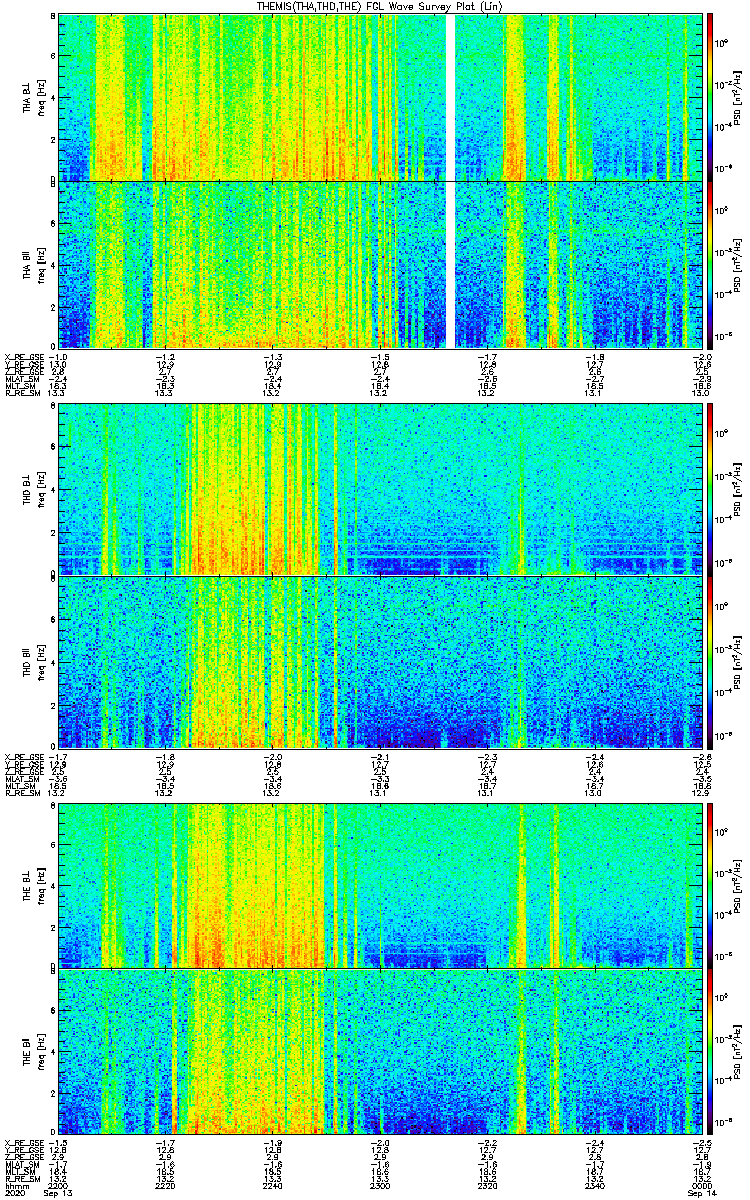
Task: Click the THD B-perpendicular PSD color bar
Action: [x=709, y=489]
